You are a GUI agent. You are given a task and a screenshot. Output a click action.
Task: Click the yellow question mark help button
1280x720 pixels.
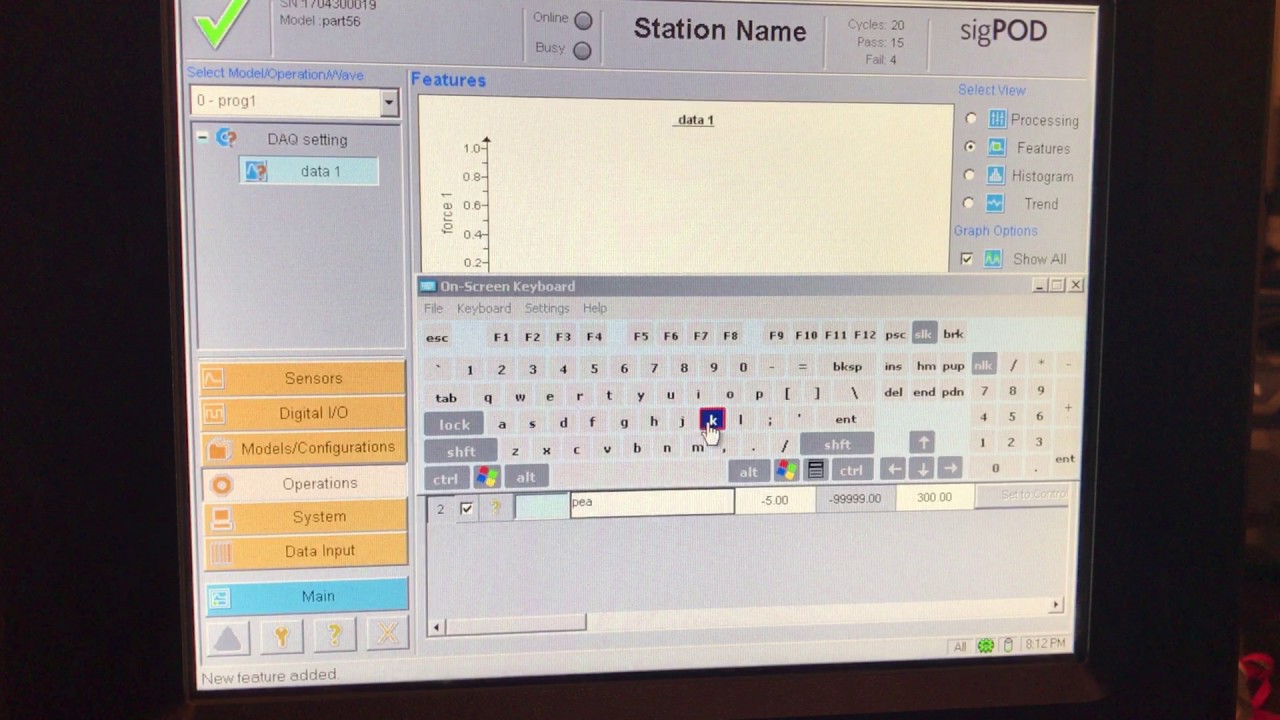click(x=334, y=636)
